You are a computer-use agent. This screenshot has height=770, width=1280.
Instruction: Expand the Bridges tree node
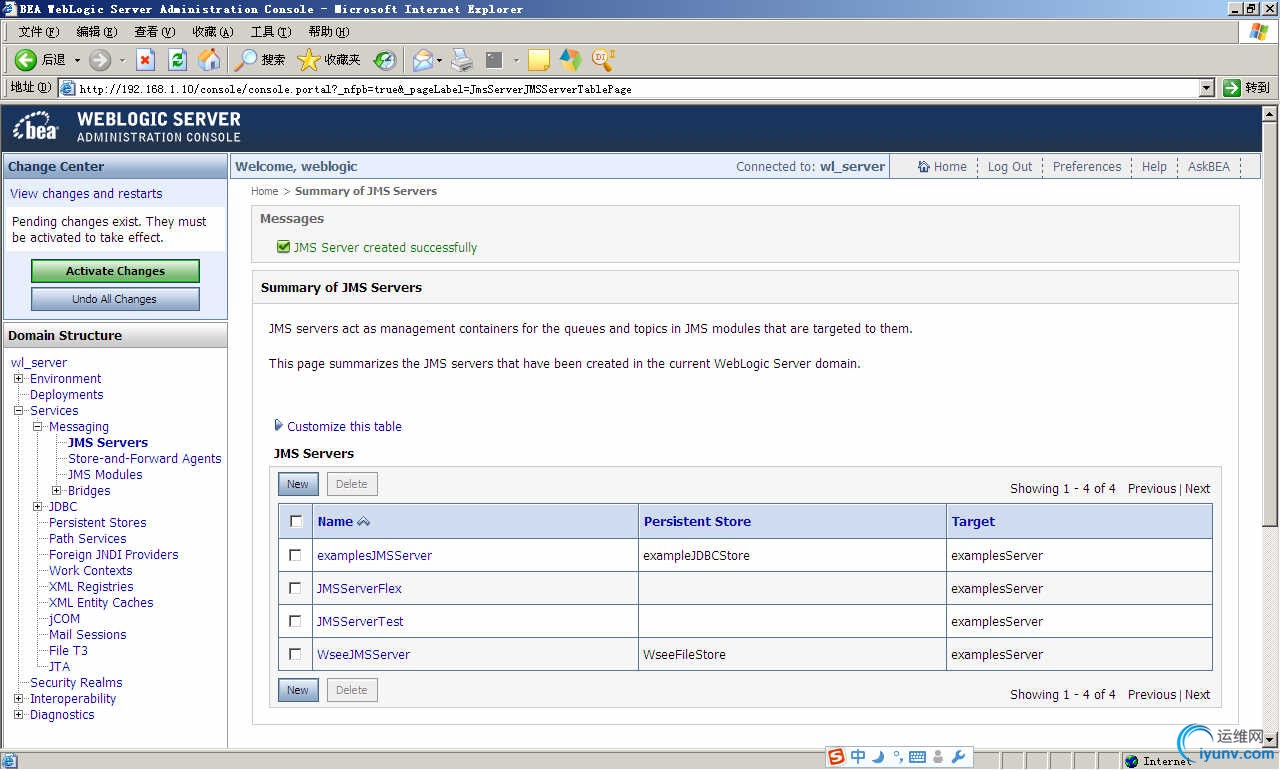click(57, 491)
